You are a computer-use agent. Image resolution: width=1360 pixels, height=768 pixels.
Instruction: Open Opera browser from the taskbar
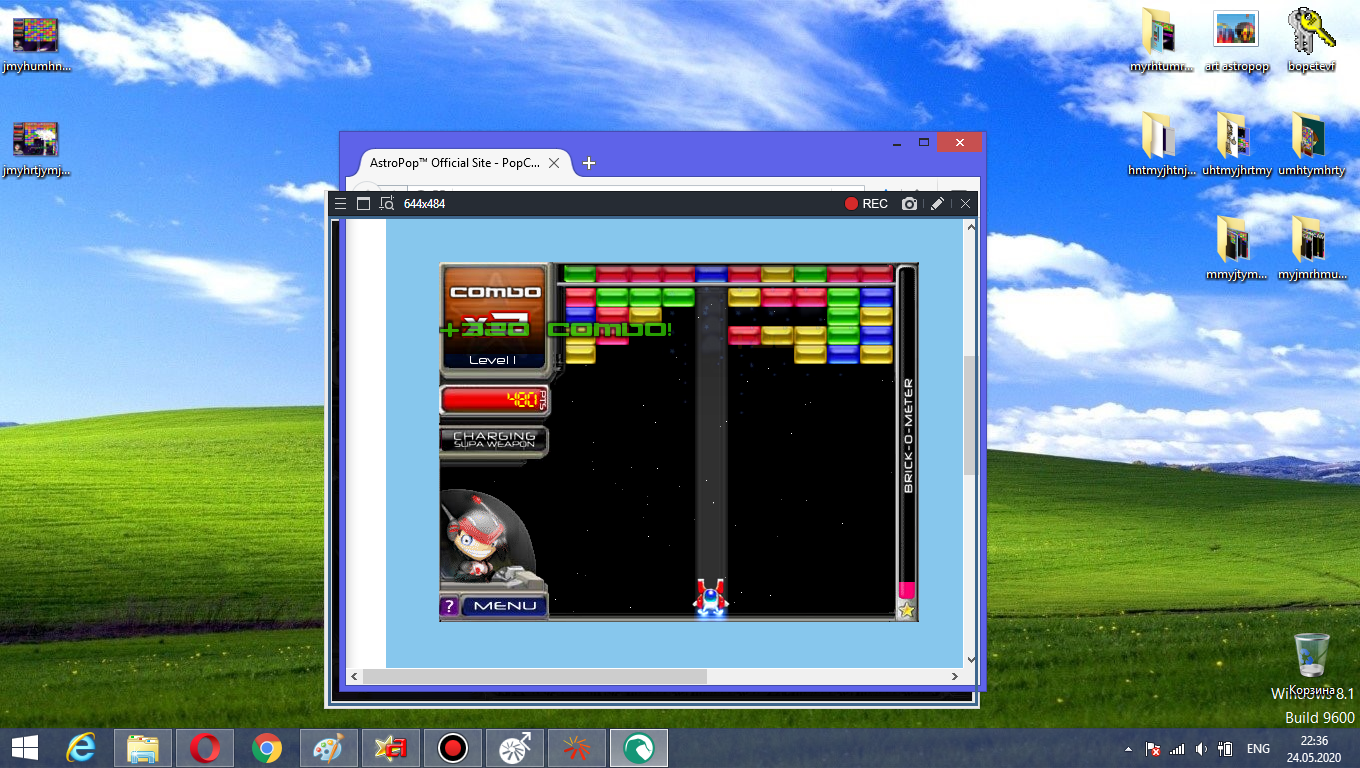click(x=205, y=747)
